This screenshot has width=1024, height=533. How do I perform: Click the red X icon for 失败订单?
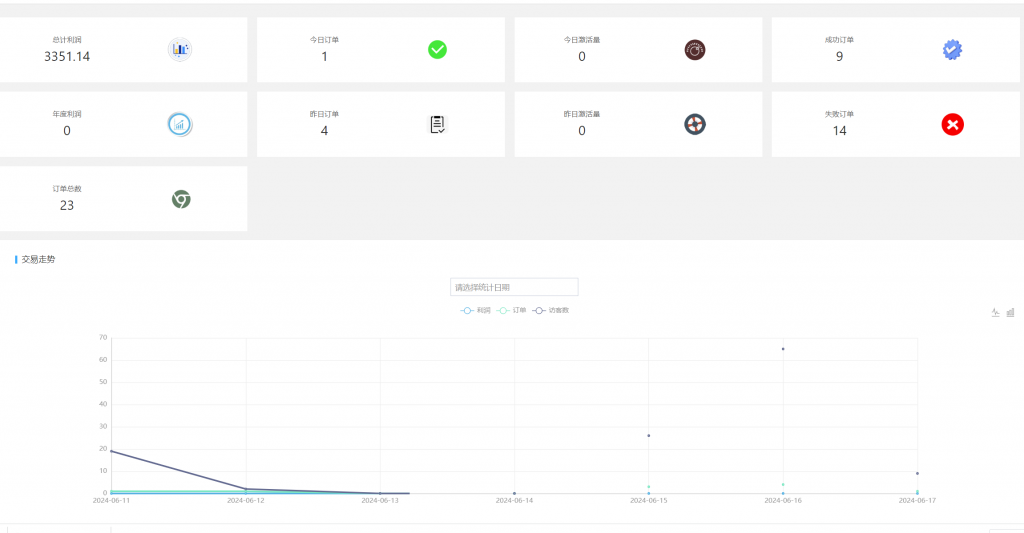(x=953, y=124)
